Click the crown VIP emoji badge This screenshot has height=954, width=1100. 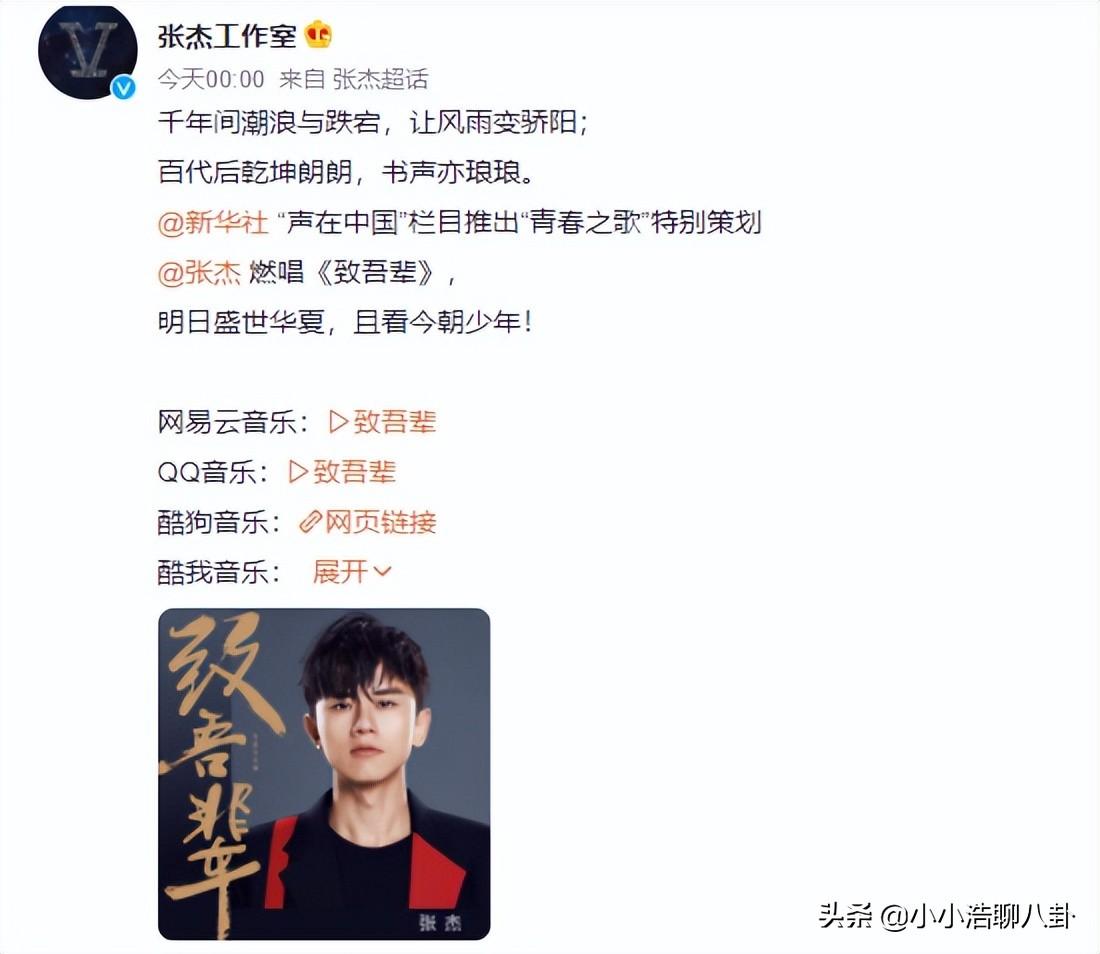(x=318, y=35)
